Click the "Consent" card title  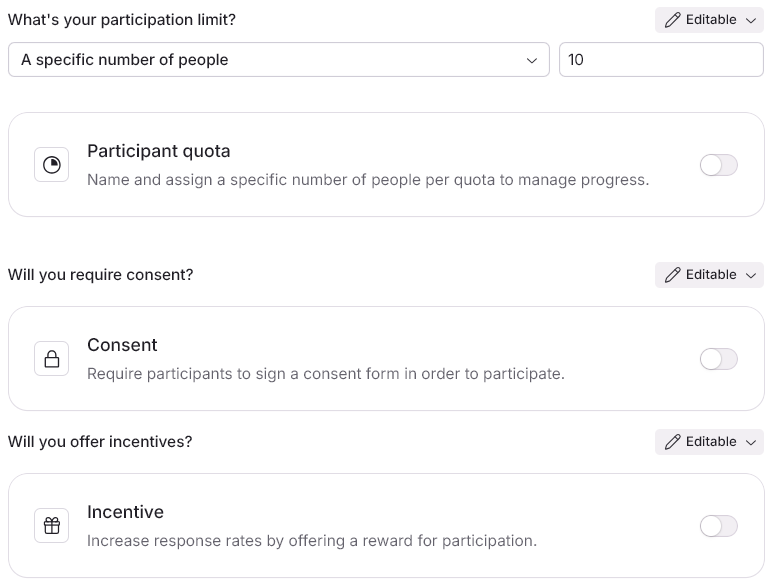pos(122,345)
